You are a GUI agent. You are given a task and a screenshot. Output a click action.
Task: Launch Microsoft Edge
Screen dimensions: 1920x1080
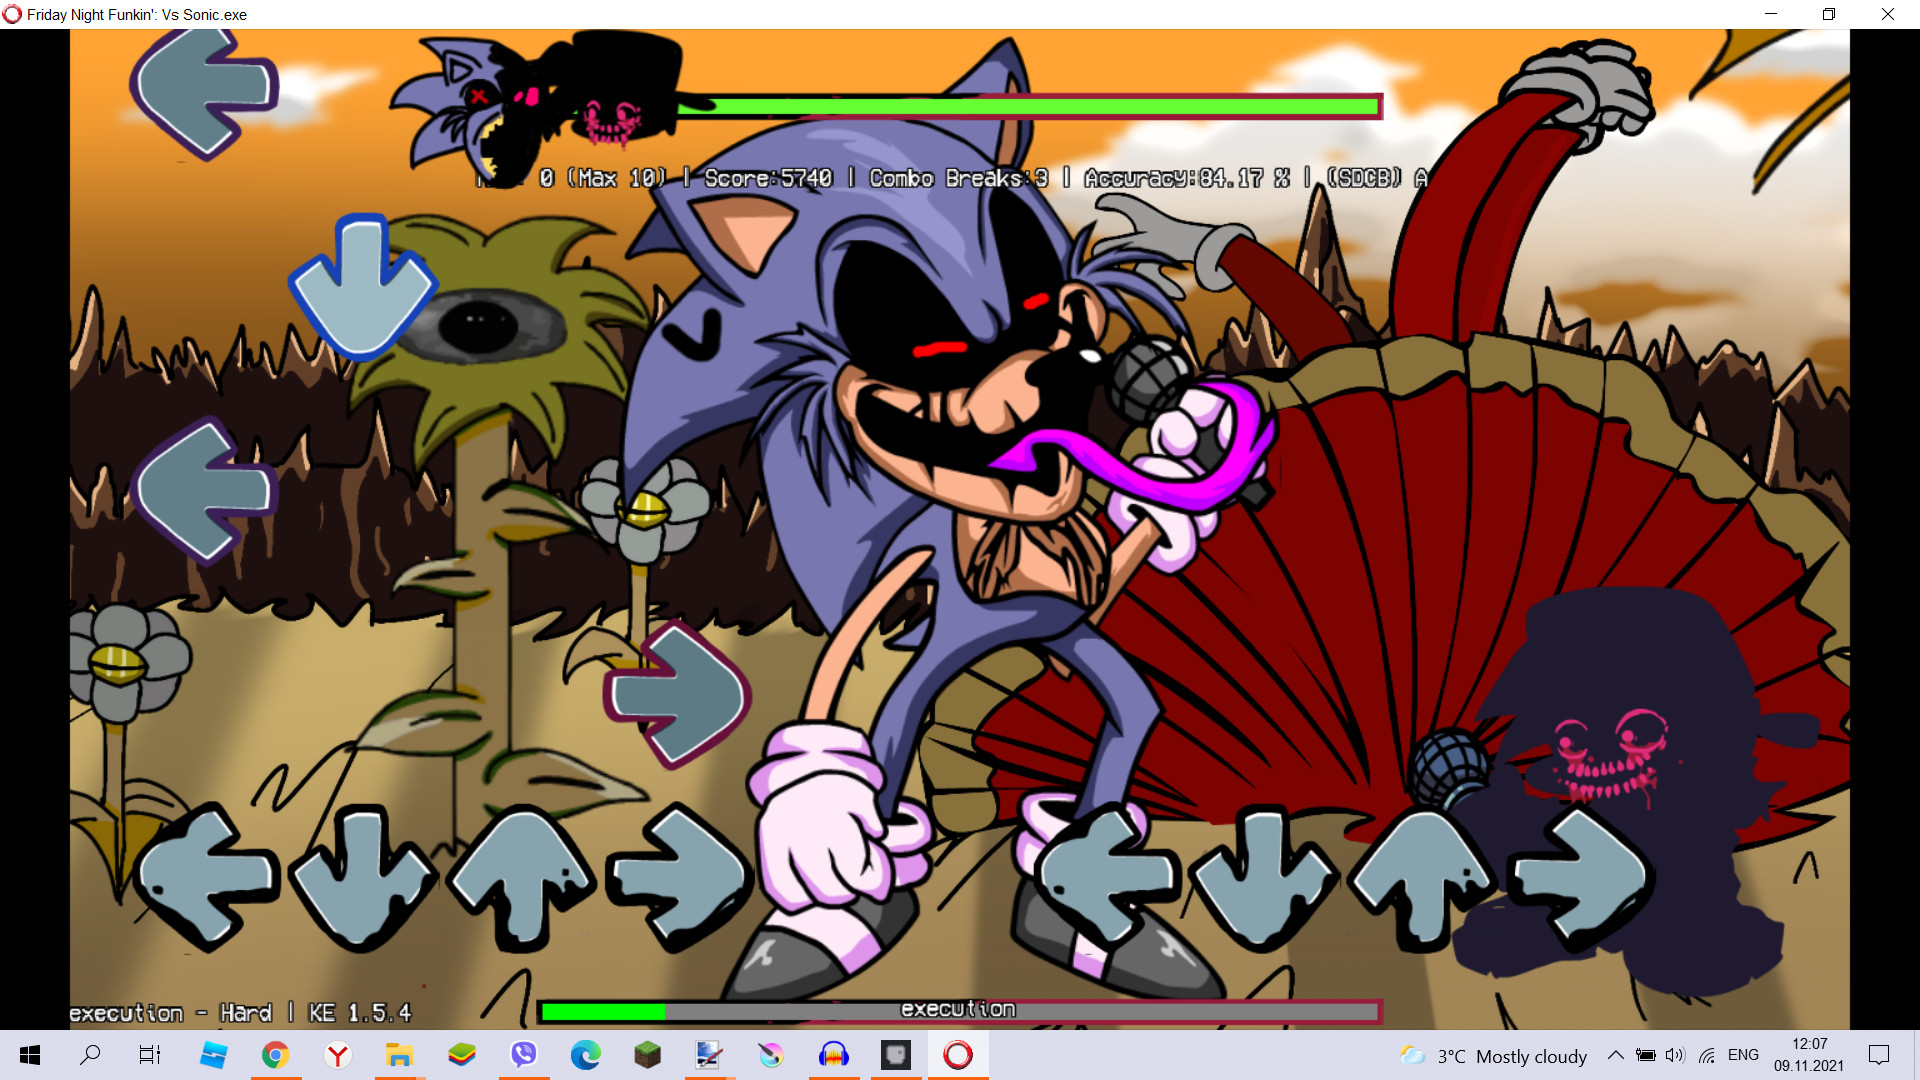585,1055
